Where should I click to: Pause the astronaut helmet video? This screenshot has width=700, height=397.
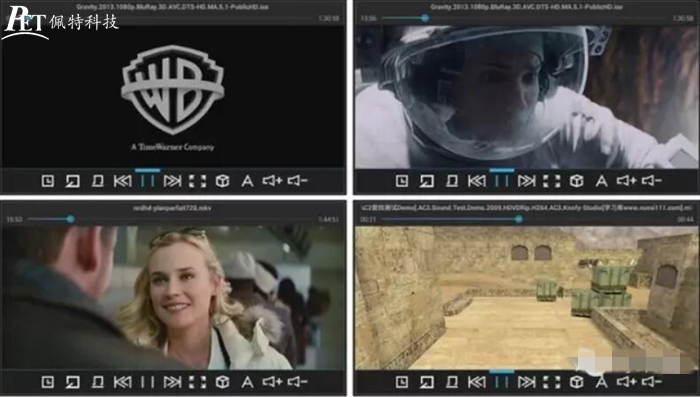pyautogui.click(x=502, y=181)
